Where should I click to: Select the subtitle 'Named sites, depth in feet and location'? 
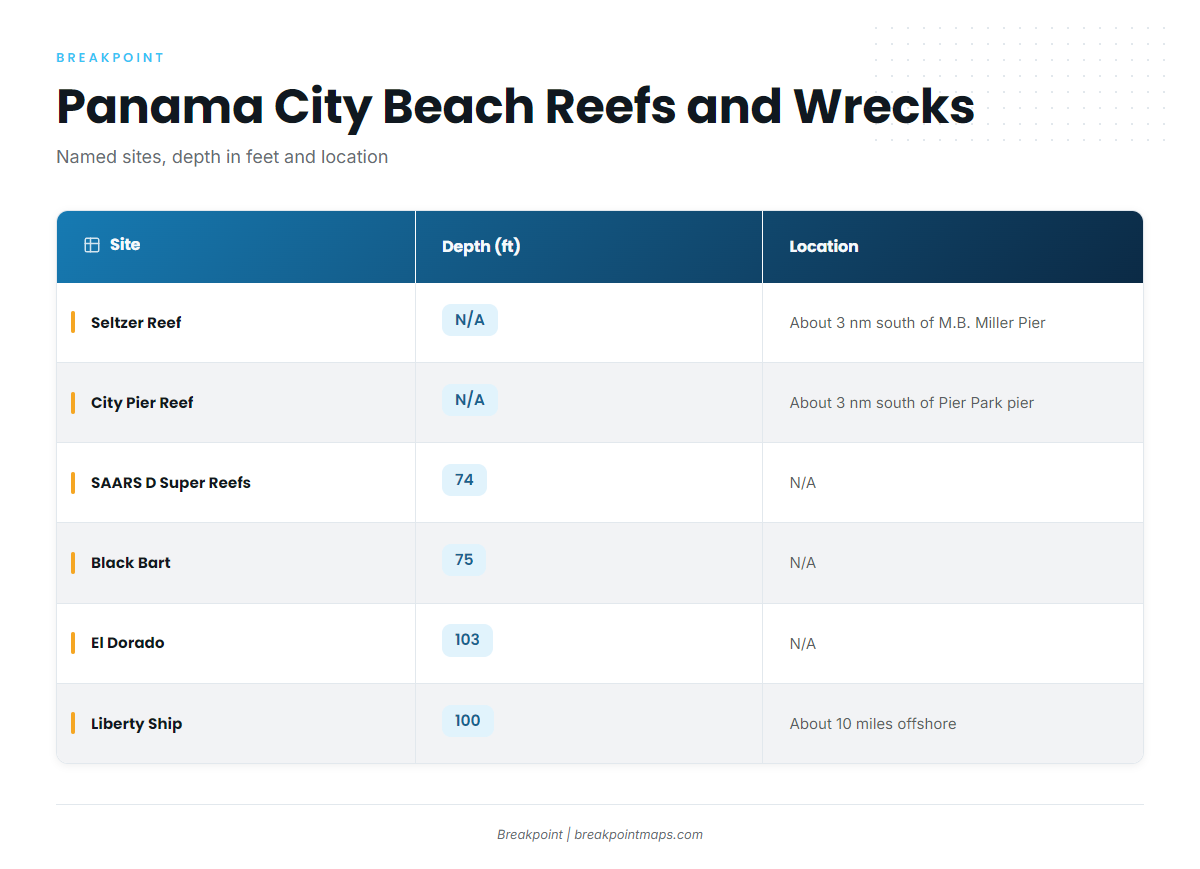(x=222, y=157)
